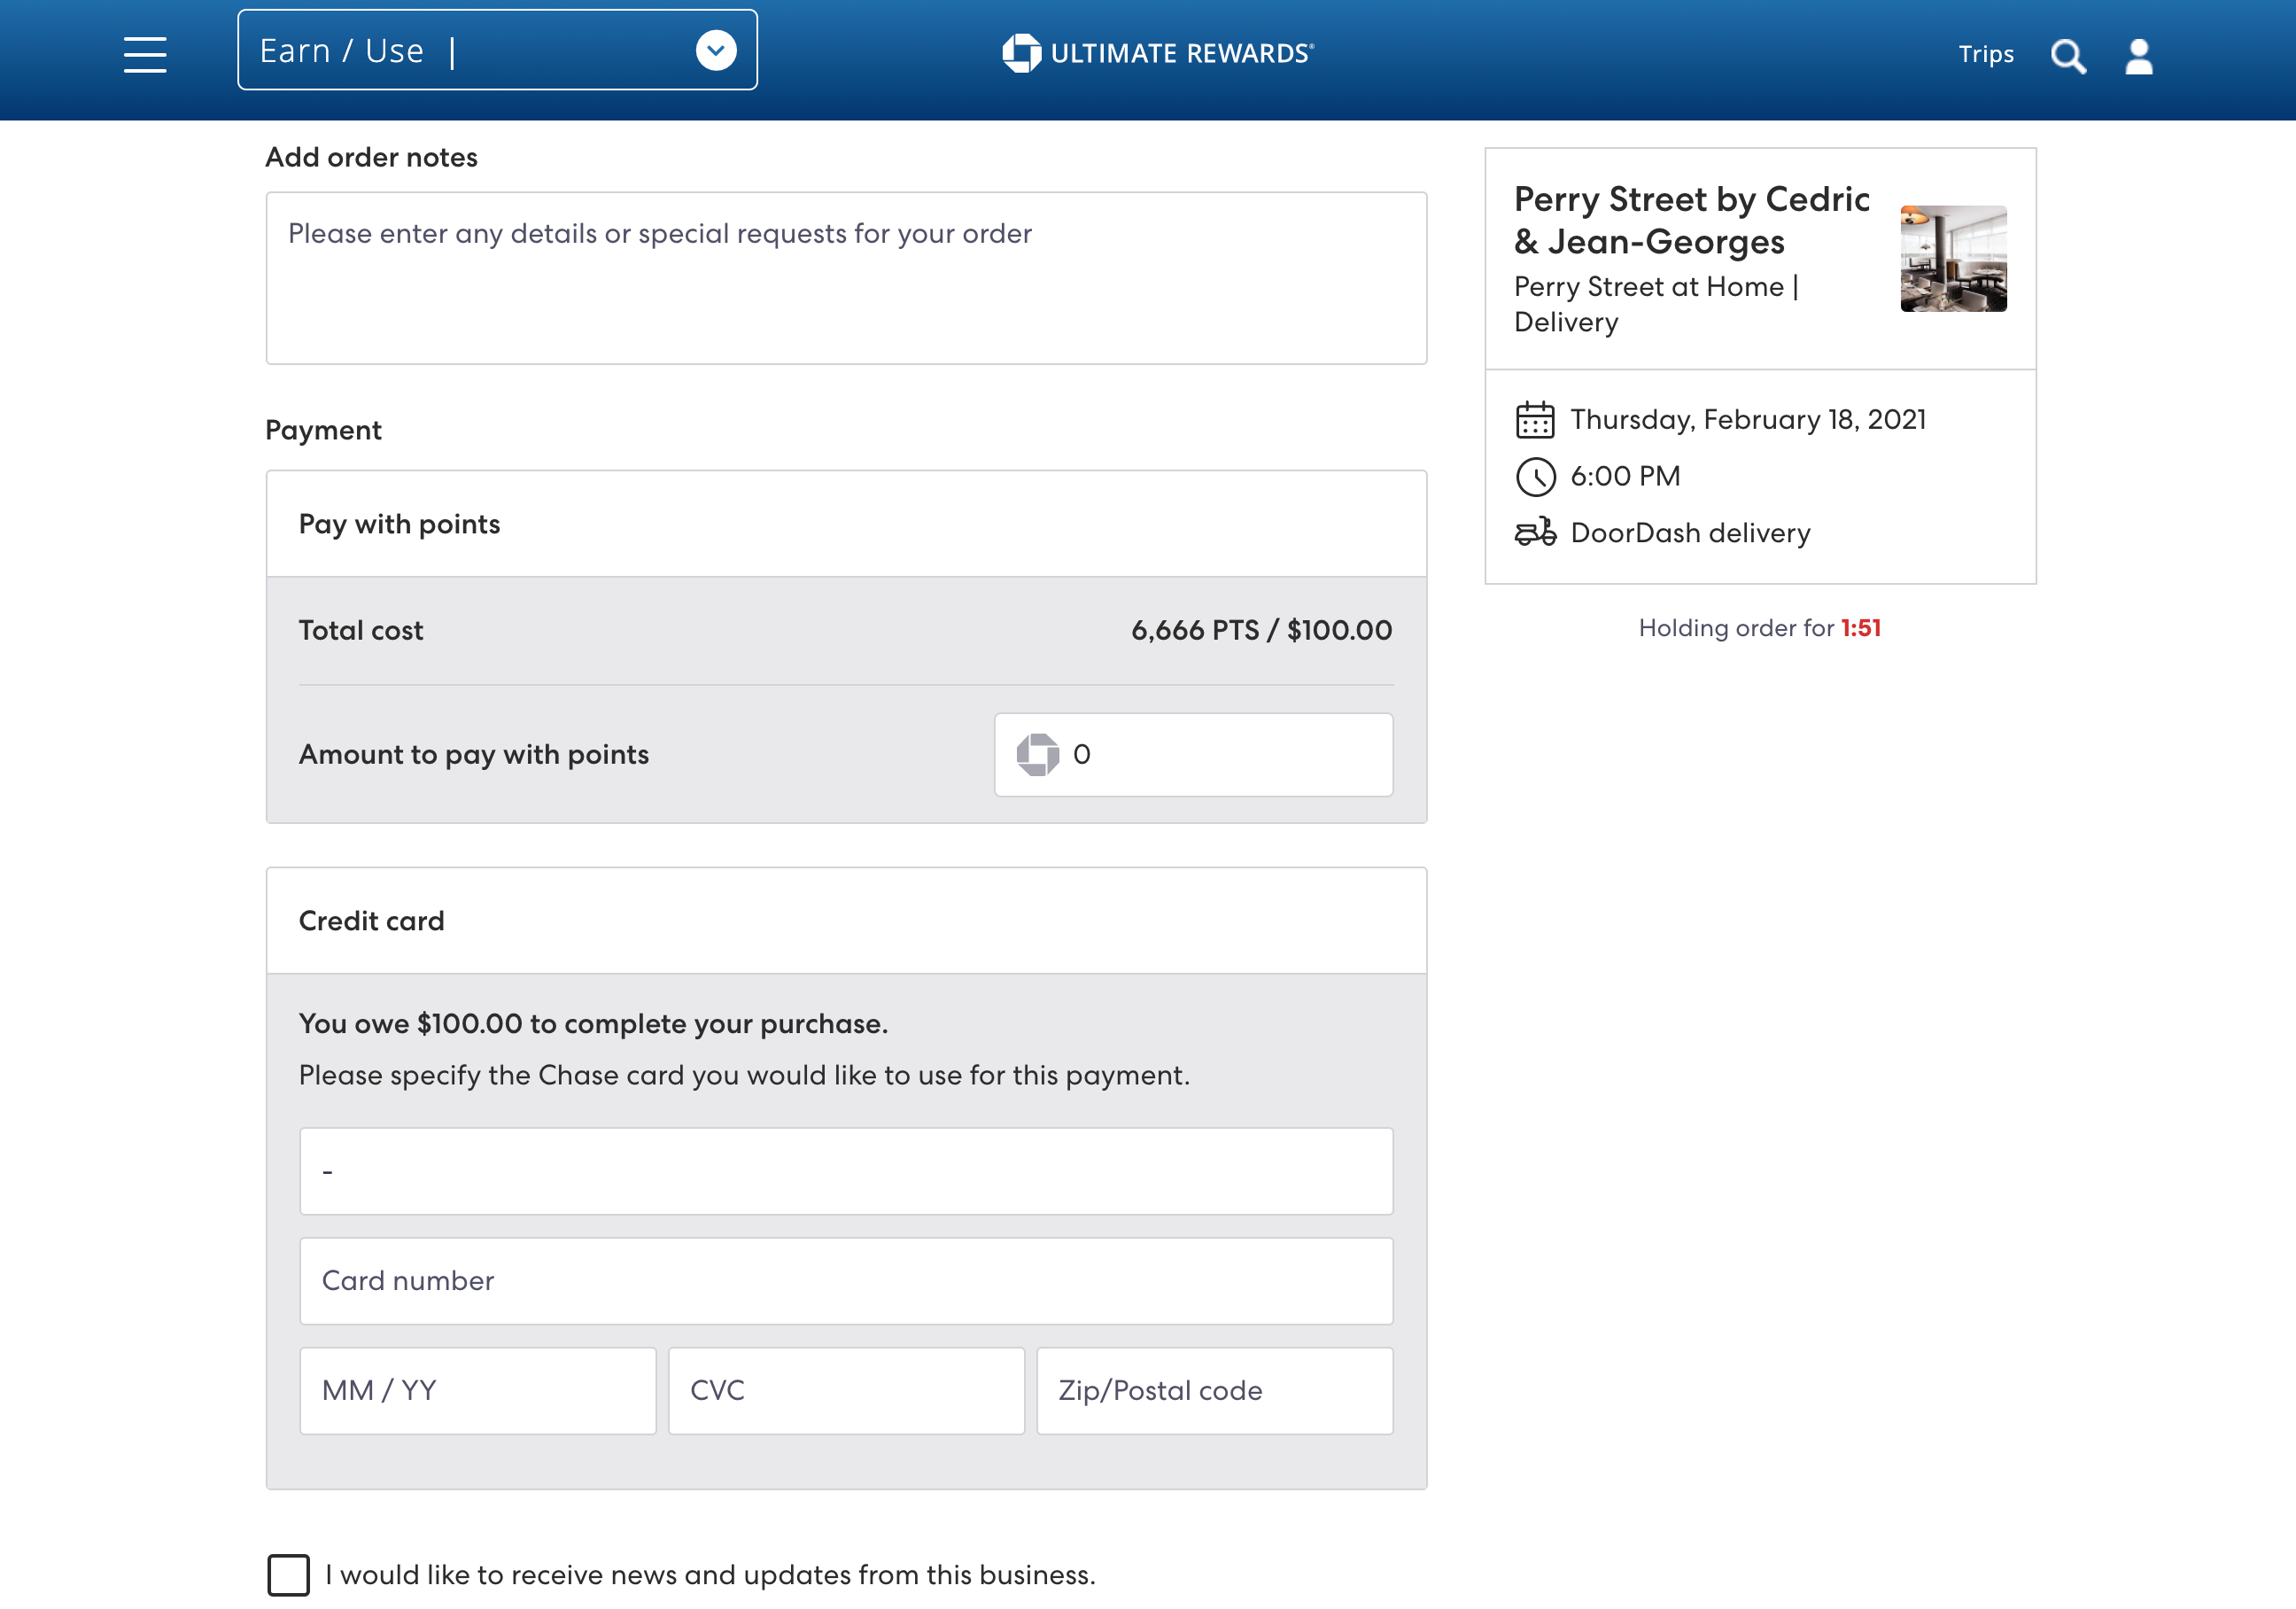Click the DoorDash delivery scooter icon

[1535, 533]
